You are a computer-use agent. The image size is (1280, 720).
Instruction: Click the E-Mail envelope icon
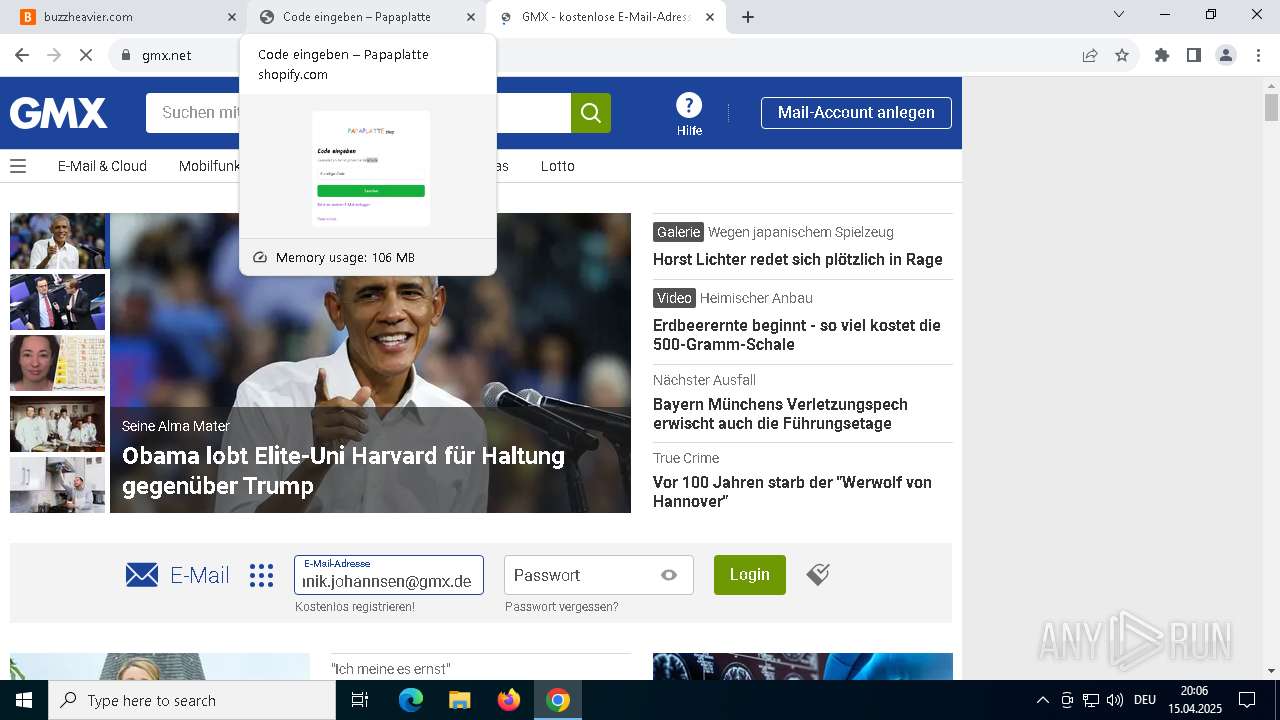(142, 575)
